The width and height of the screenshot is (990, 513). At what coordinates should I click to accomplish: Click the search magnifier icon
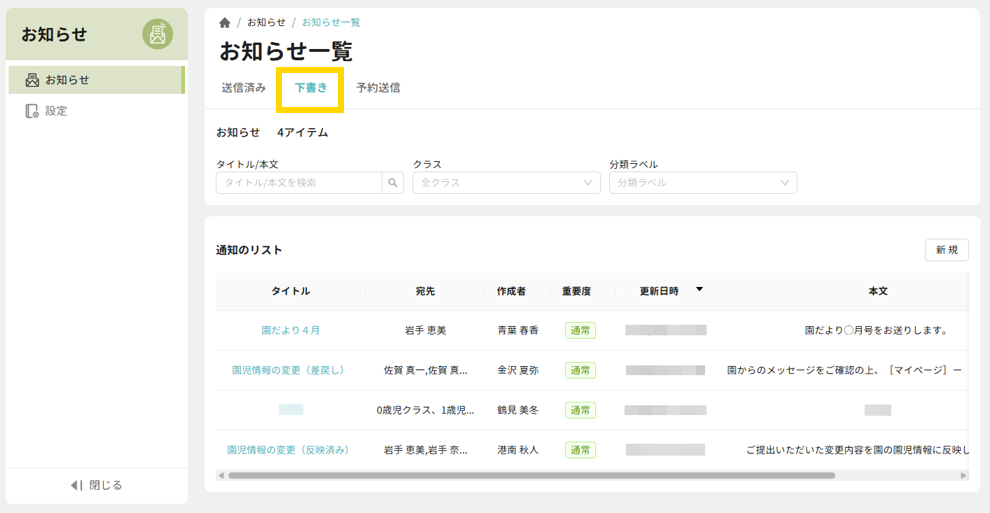tap(393, 183)
